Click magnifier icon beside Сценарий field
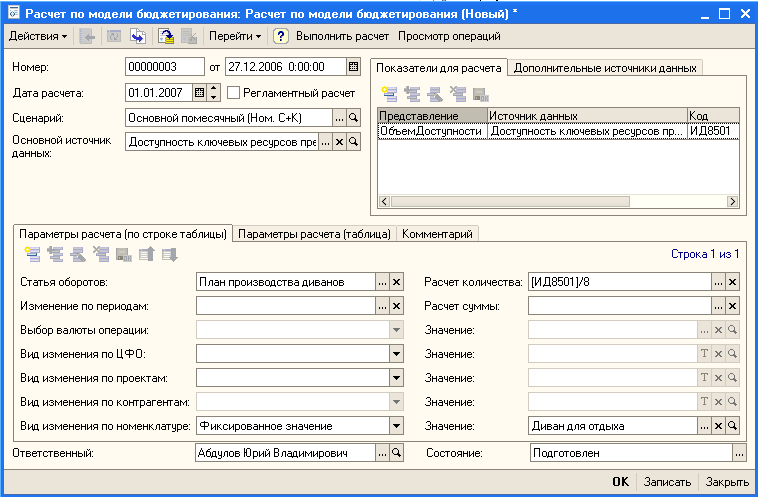758x497 pixels. coord(353,118)
